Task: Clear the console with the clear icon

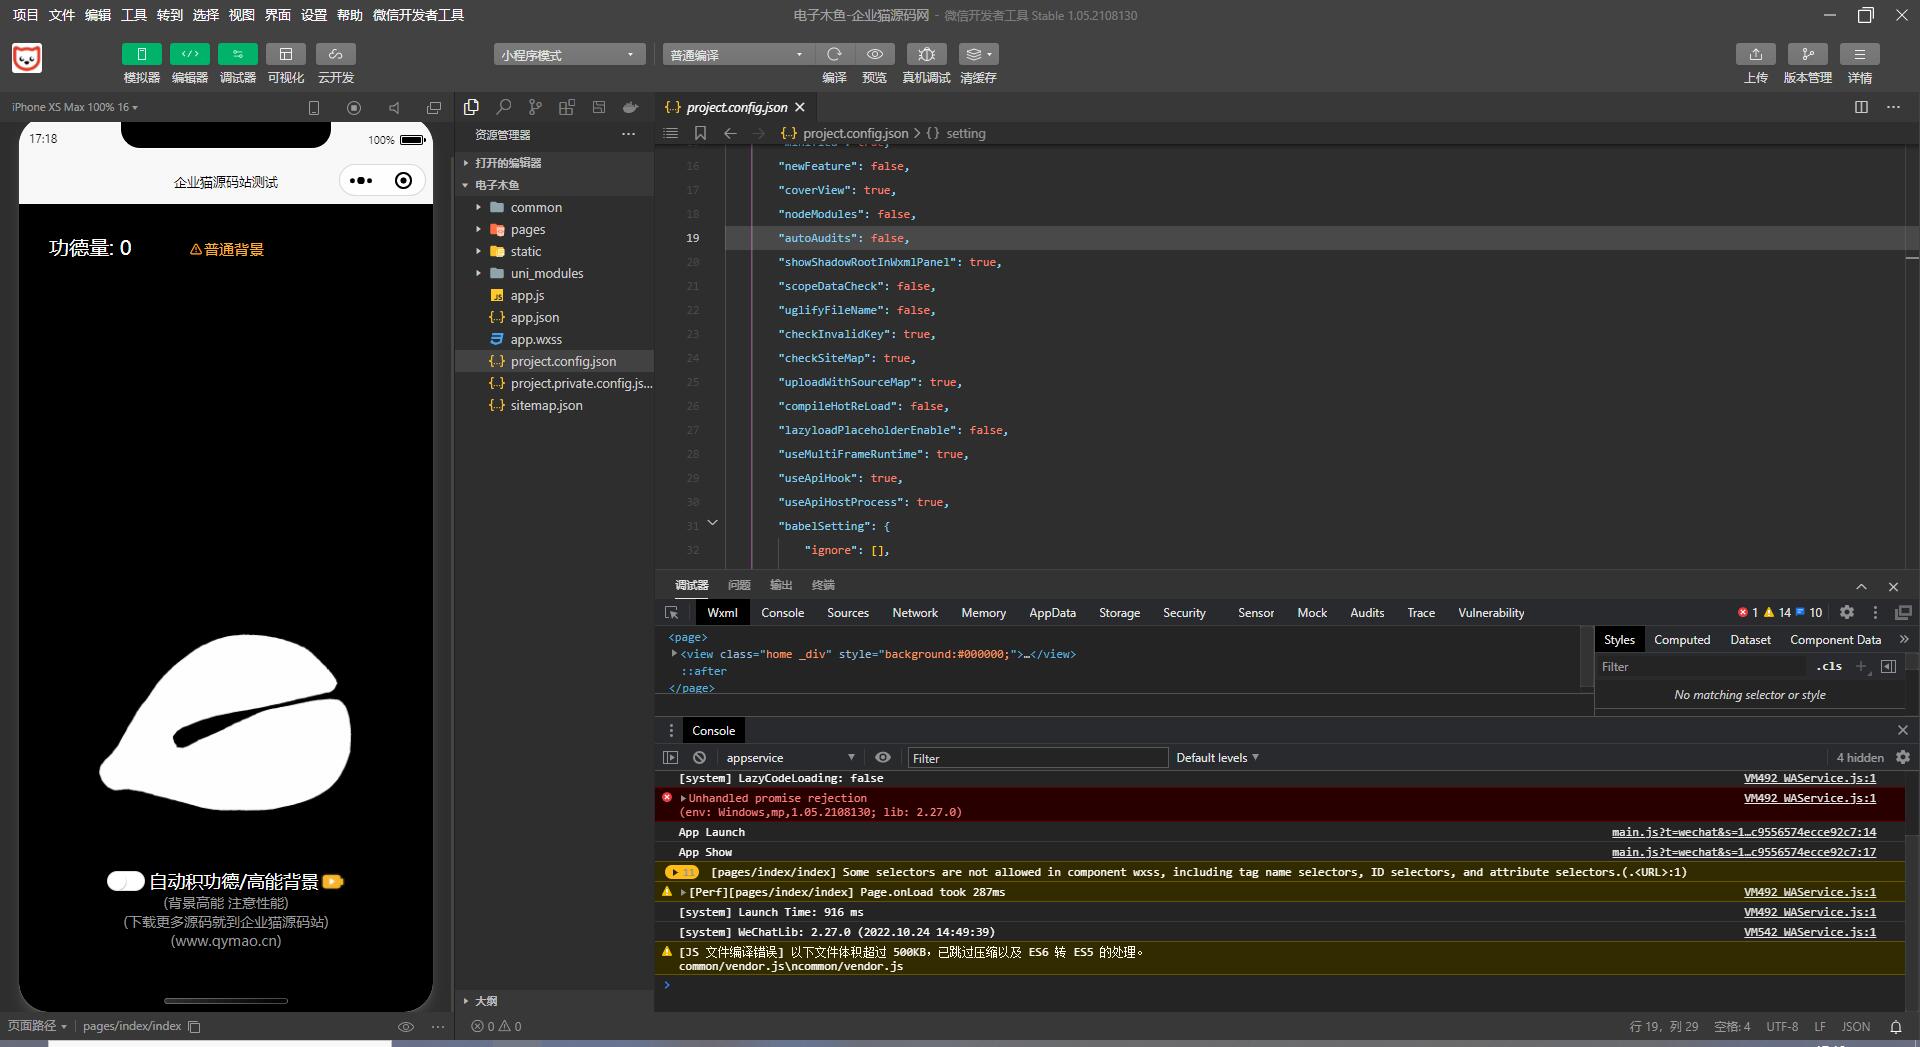Action: 700,758
